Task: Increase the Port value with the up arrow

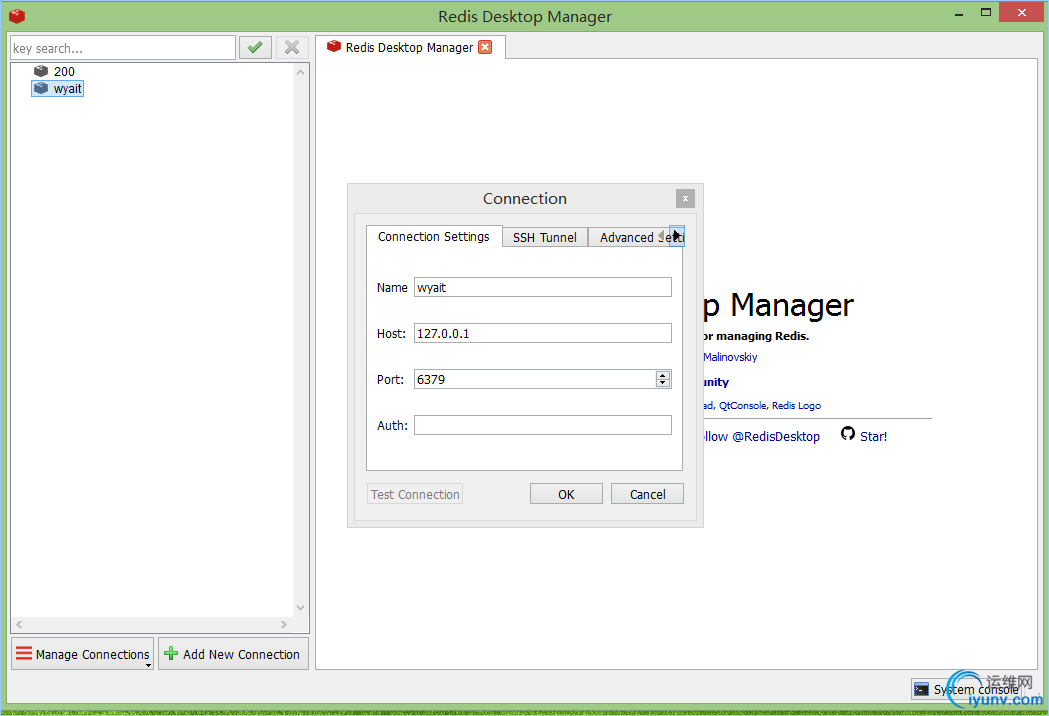Action: [663, 375]
